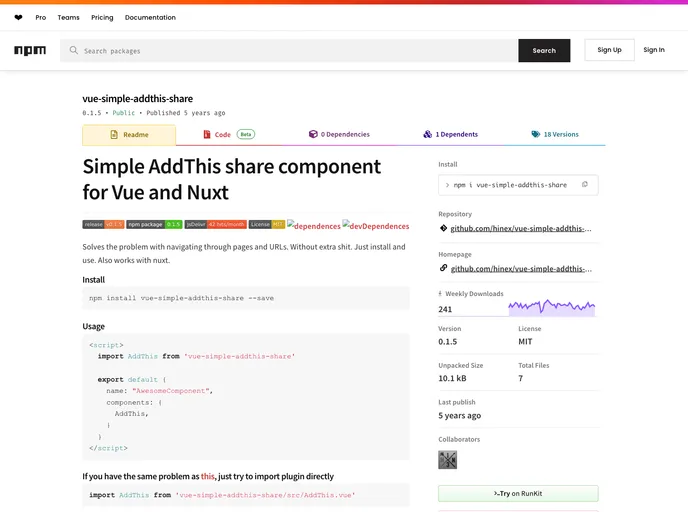Click the Sign Up button
Image resolution: width=688 pixels, height=512 pixels.
pyautogui.click(x=609, y=50)
